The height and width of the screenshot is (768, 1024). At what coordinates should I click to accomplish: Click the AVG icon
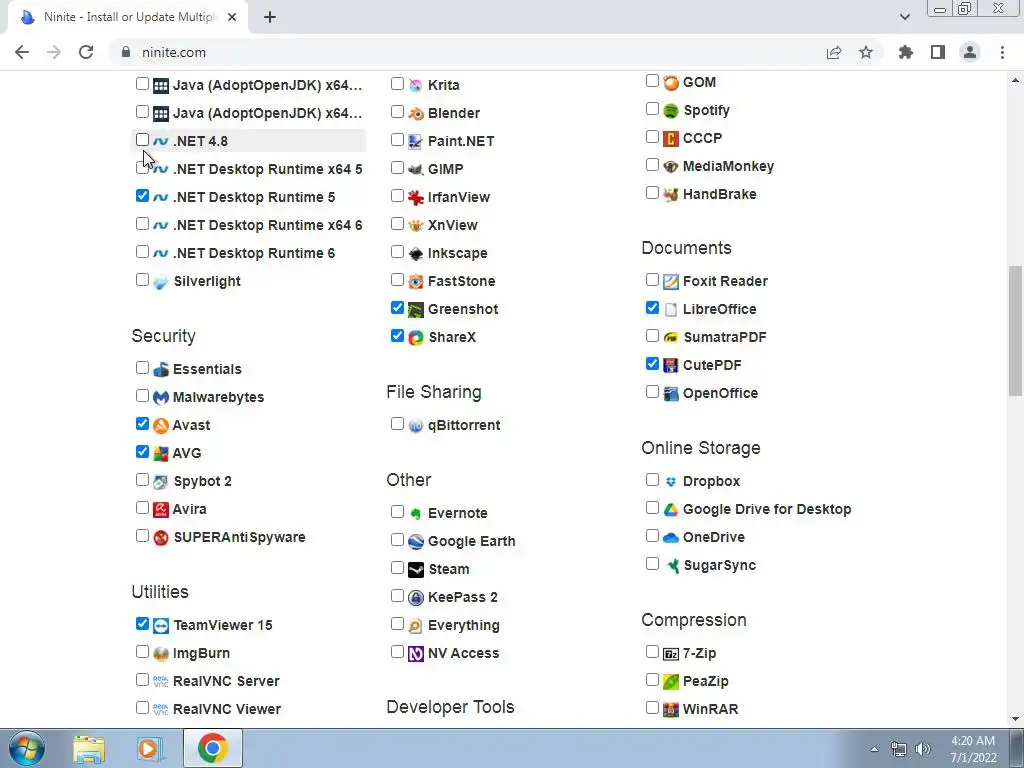coord(161,453)
